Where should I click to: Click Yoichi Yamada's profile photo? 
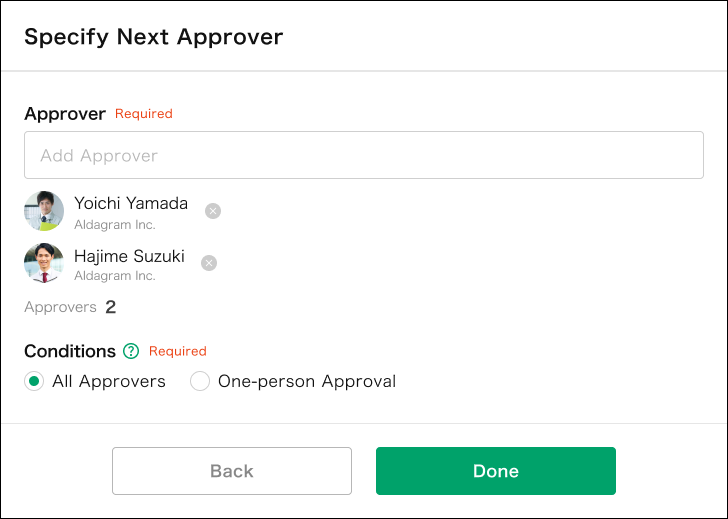tap(44, 211)
